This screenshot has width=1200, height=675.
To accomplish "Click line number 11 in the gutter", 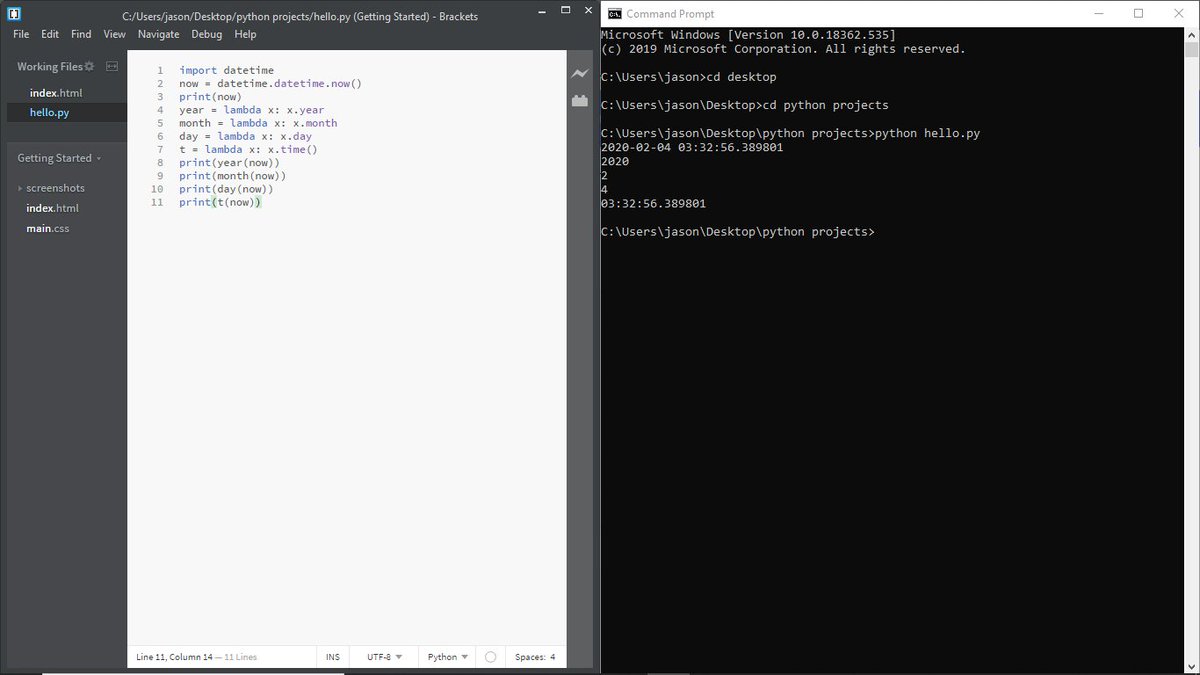I will [x=156, y=202].
